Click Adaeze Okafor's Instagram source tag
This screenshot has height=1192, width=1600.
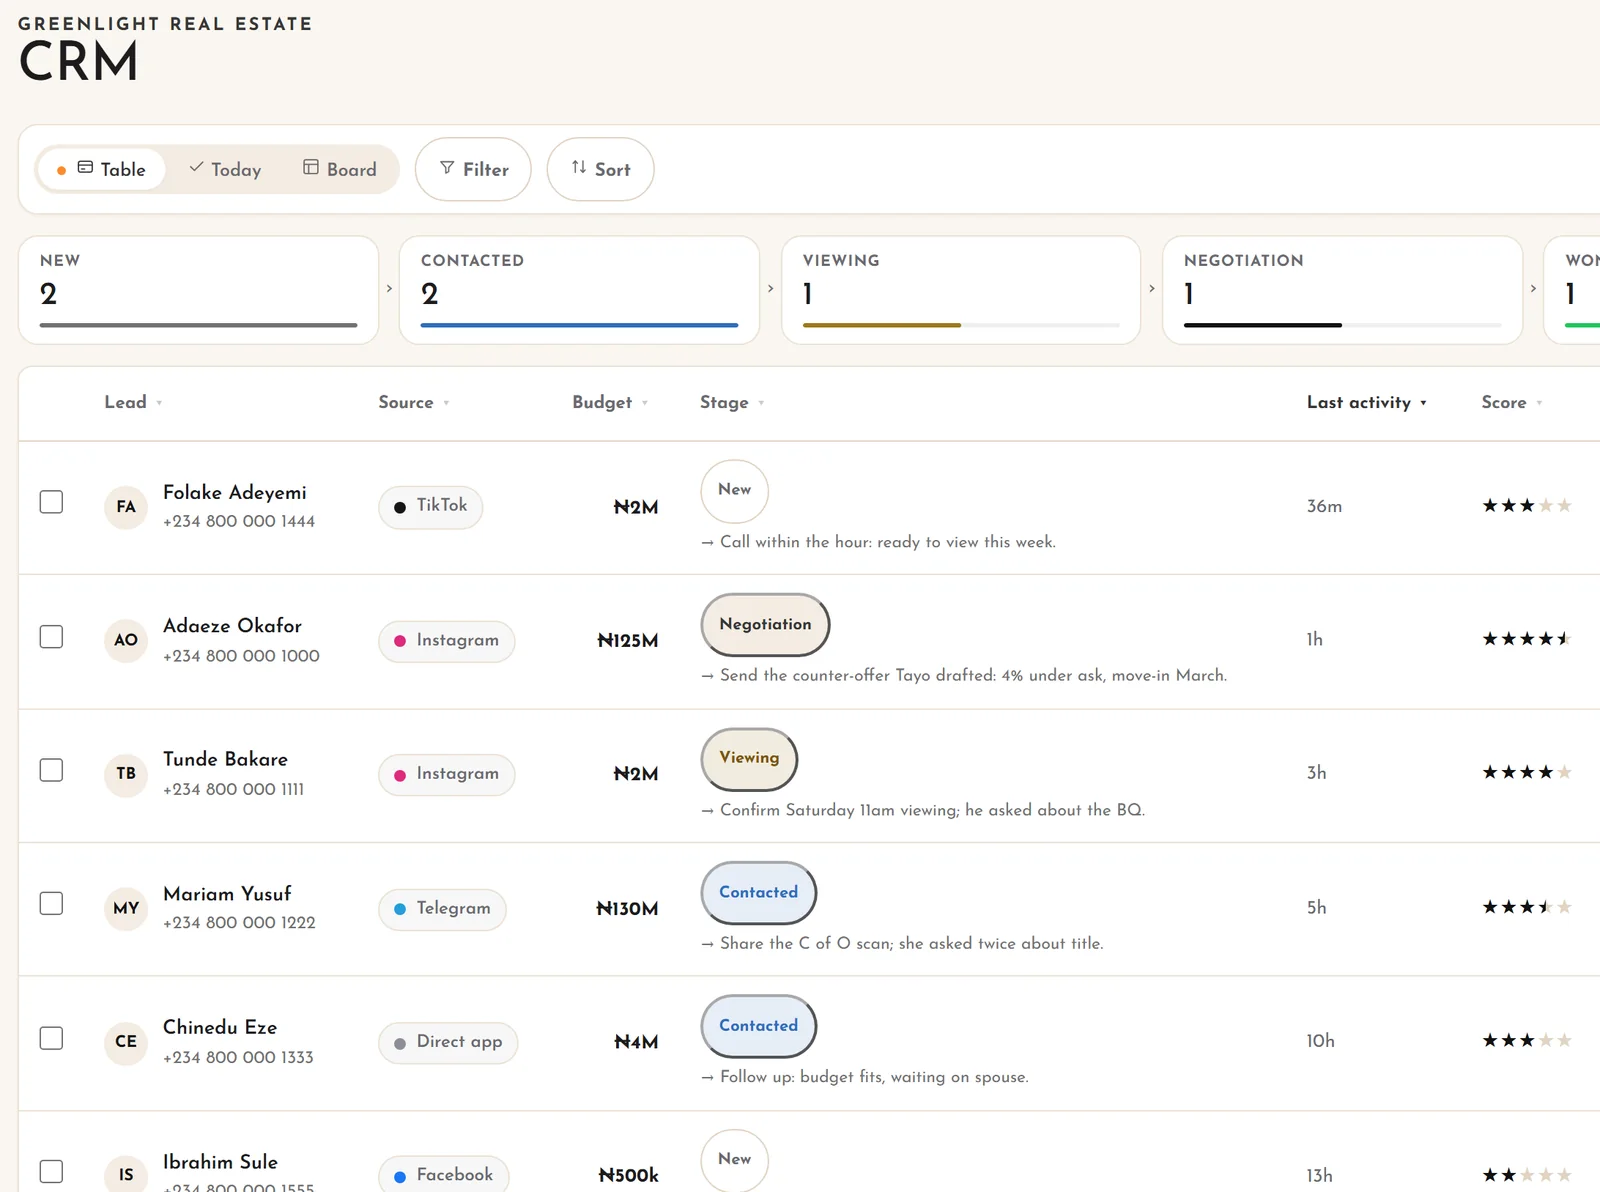[x=447, y=641]
